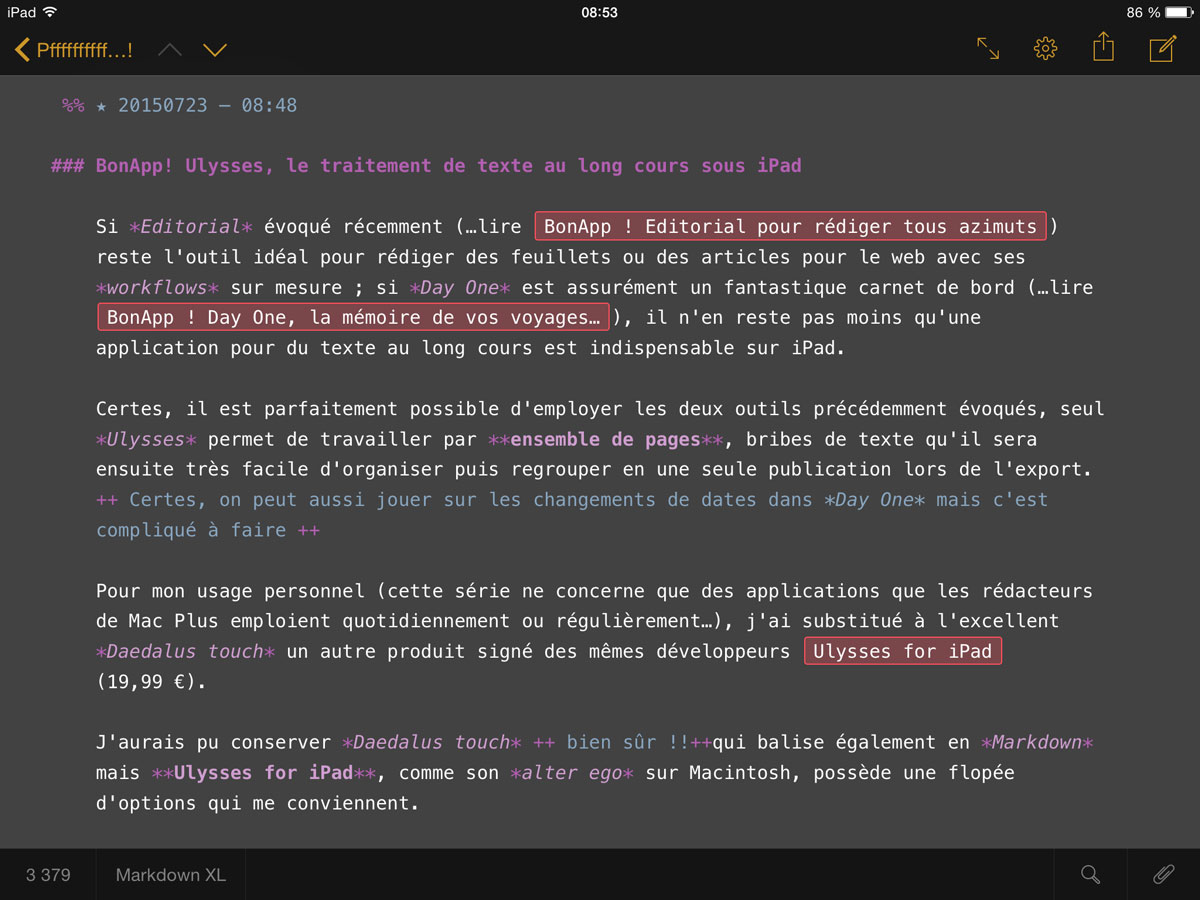
Task: Open the link tag 'BonApp ! Editorial pour rédiger tous azimuts'
Action: [791, 226]
